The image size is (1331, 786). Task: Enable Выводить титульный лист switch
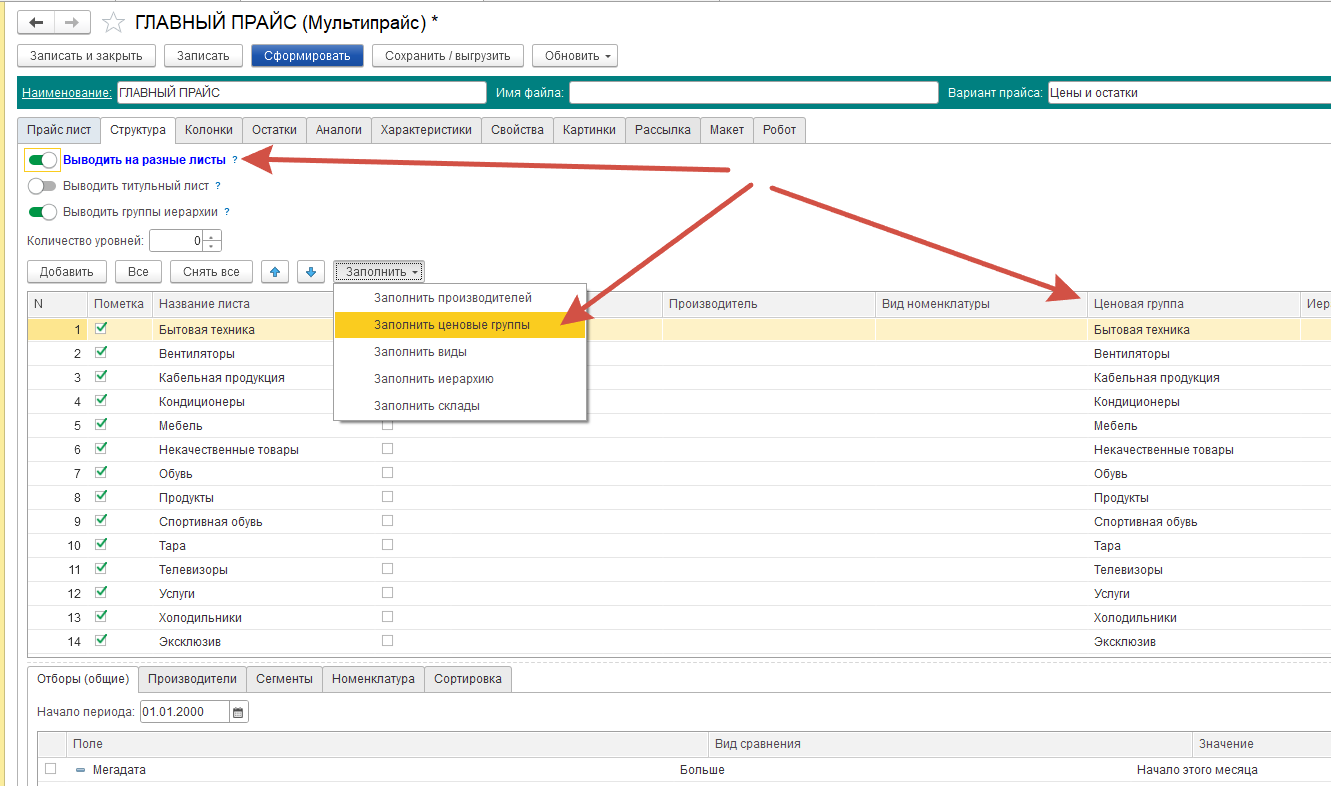point(43,186)
